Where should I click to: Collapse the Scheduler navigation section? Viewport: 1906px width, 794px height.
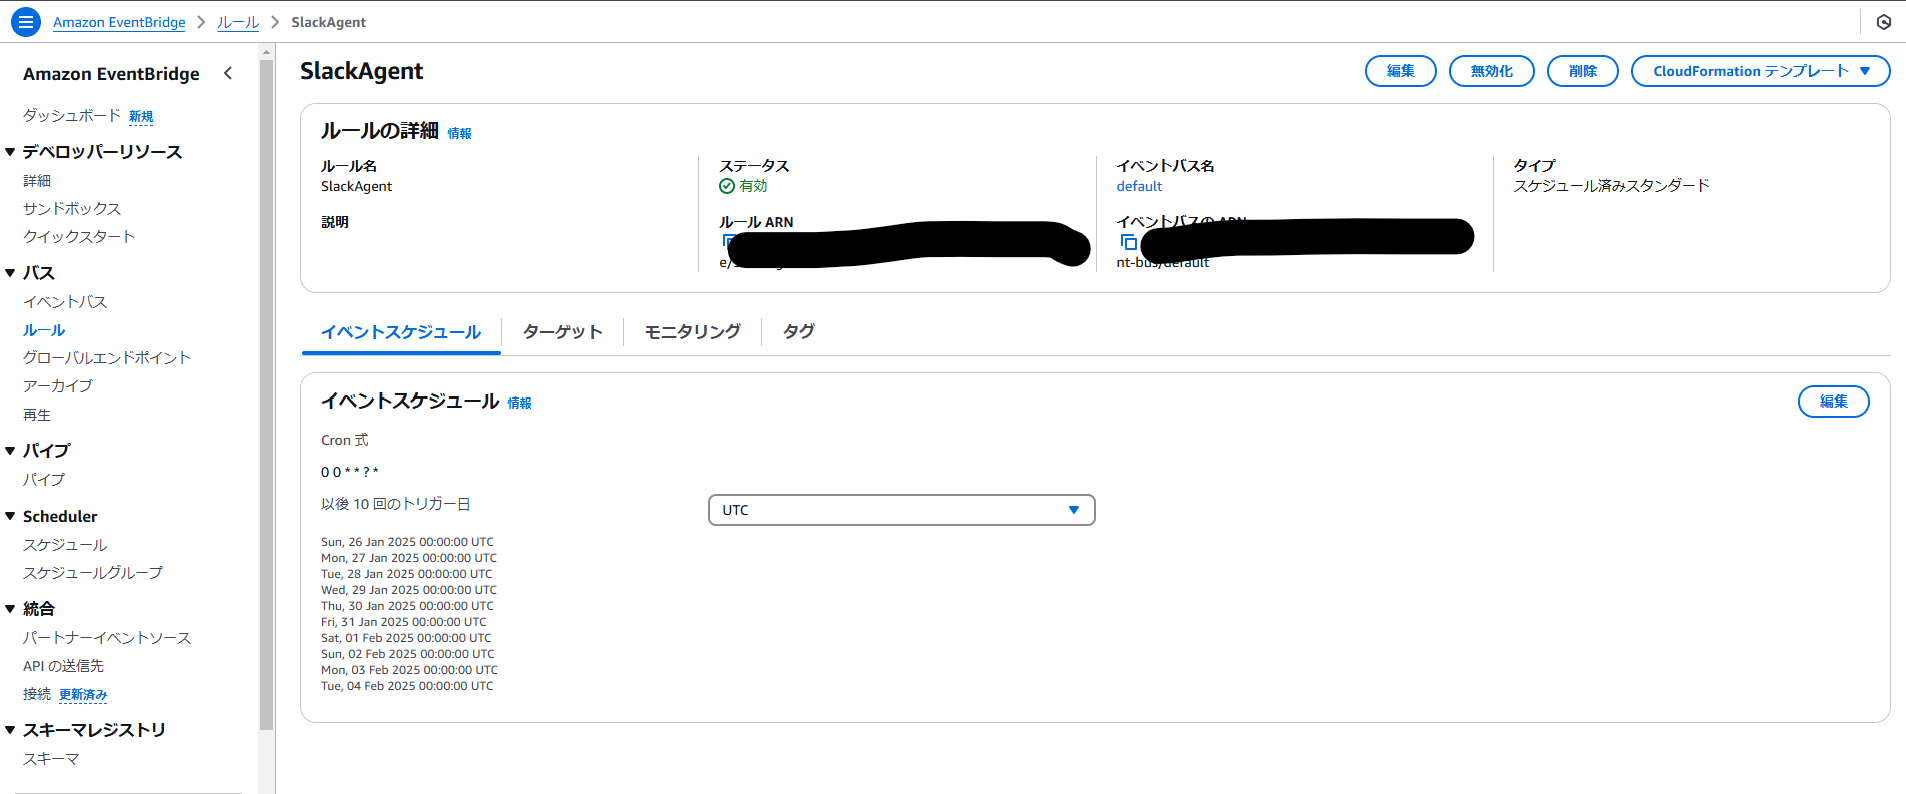click(10, 517)
